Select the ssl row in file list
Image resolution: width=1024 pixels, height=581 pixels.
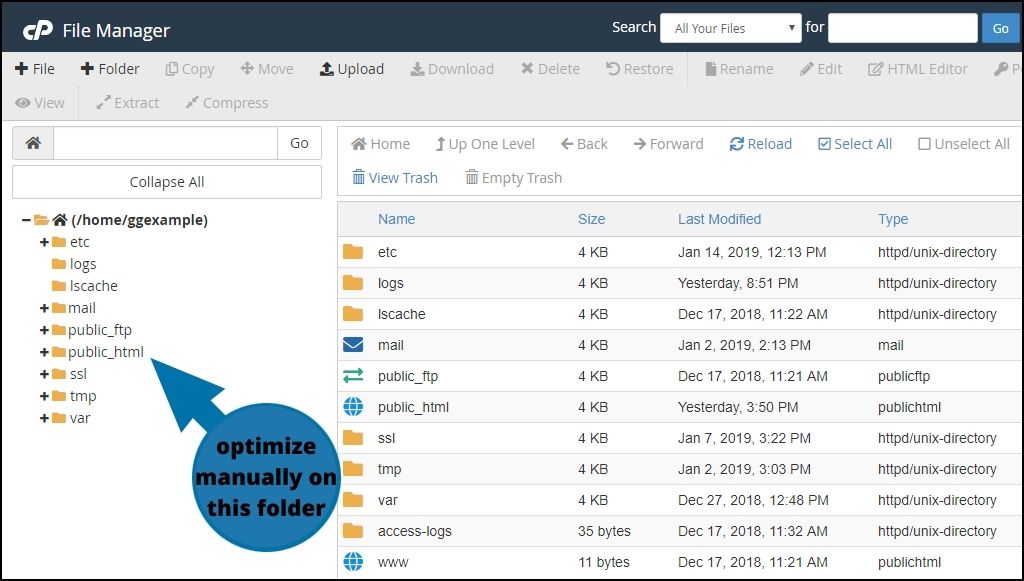(x=680, y=438)
